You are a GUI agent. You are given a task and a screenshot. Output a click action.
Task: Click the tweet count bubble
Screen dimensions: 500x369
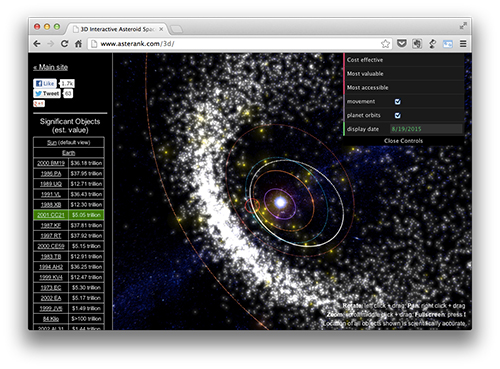pos(68,94)
